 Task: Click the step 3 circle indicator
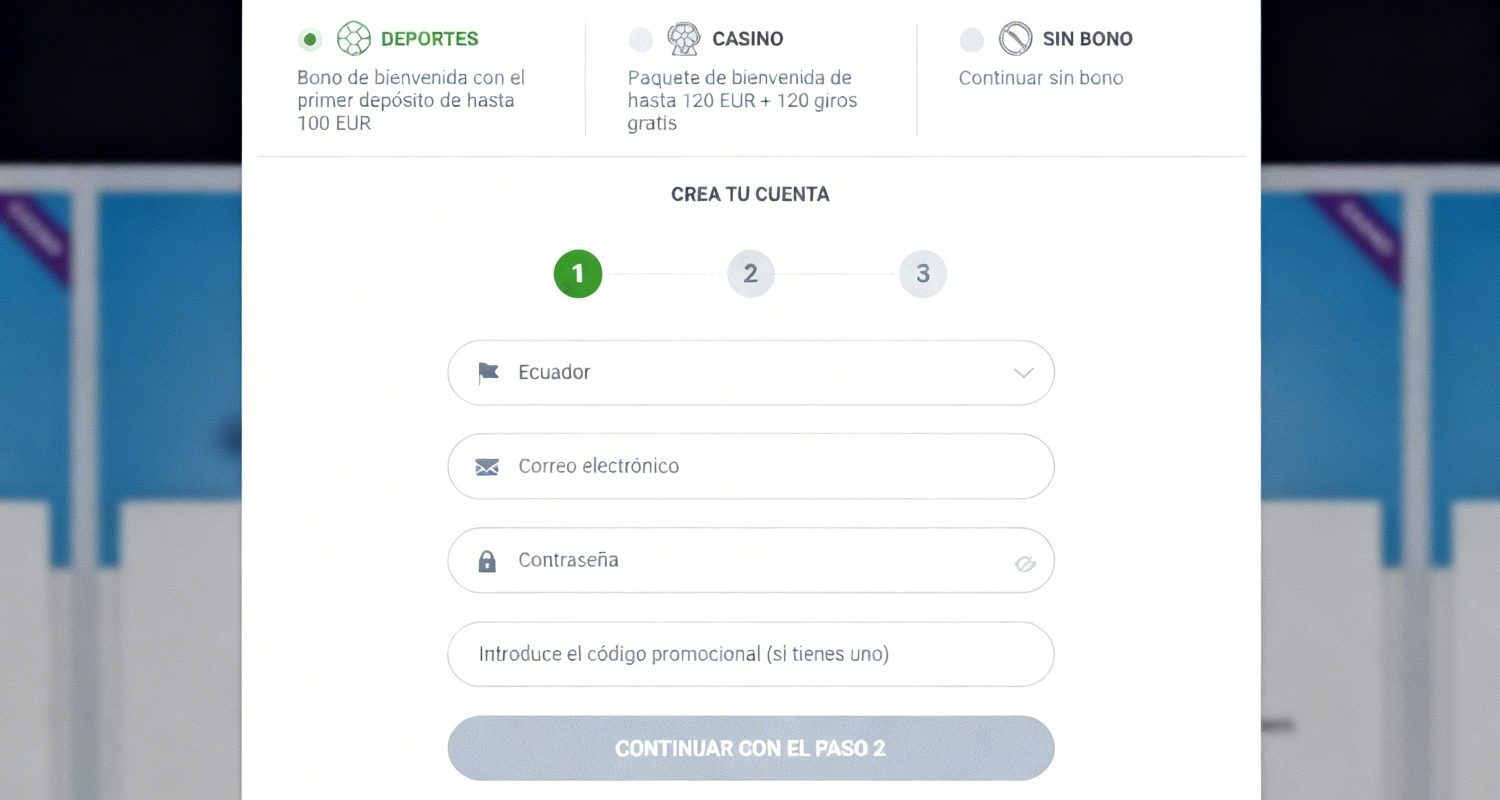click(923, 273)
